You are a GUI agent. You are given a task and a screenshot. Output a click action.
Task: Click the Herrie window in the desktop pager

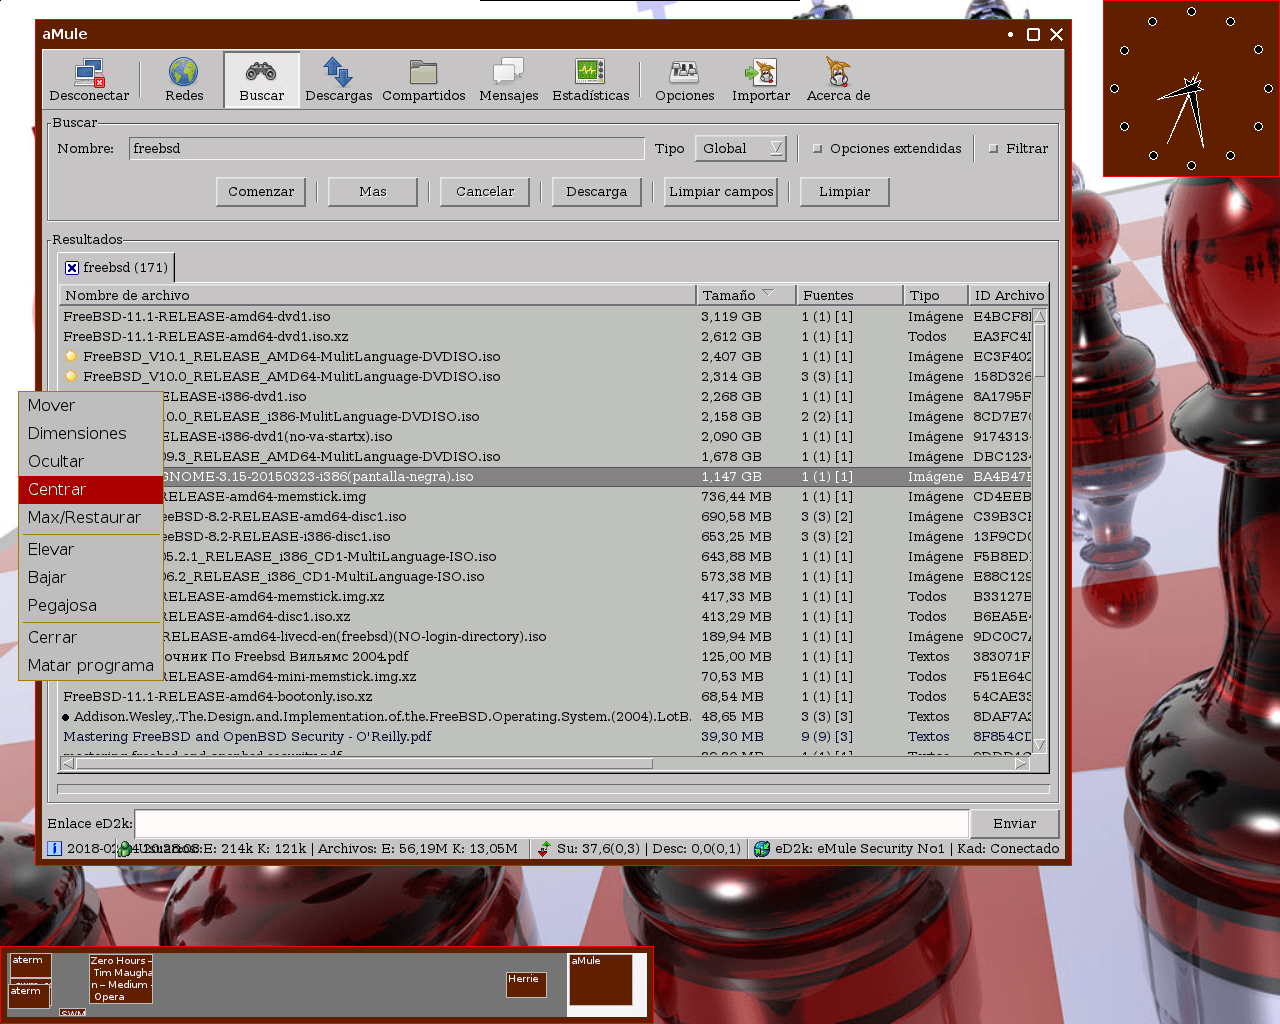tap(527, 985)
